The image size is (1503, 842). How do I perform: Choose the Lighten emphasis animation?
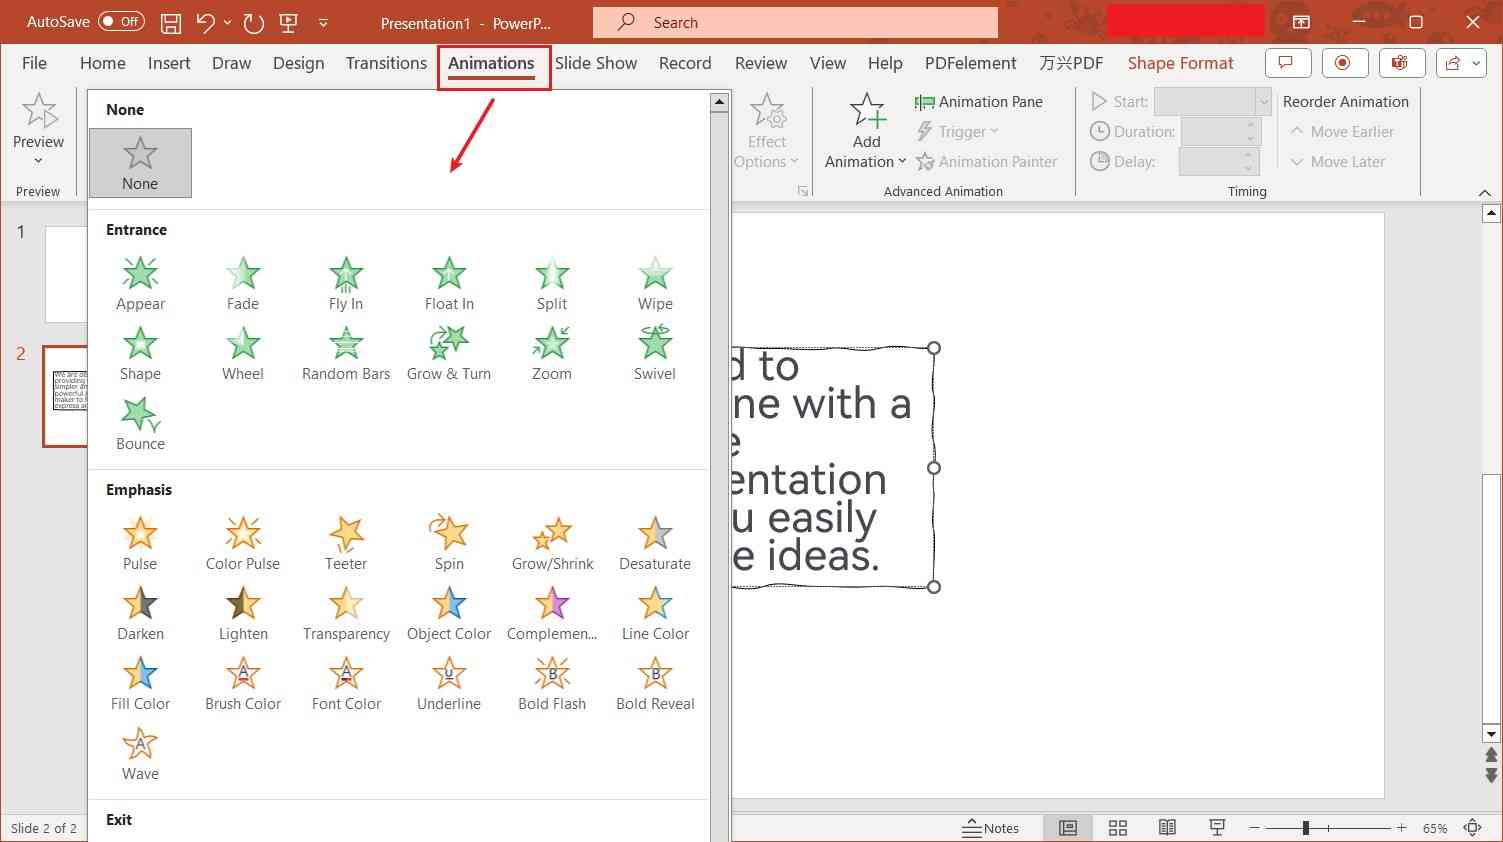tap(243, 614)
